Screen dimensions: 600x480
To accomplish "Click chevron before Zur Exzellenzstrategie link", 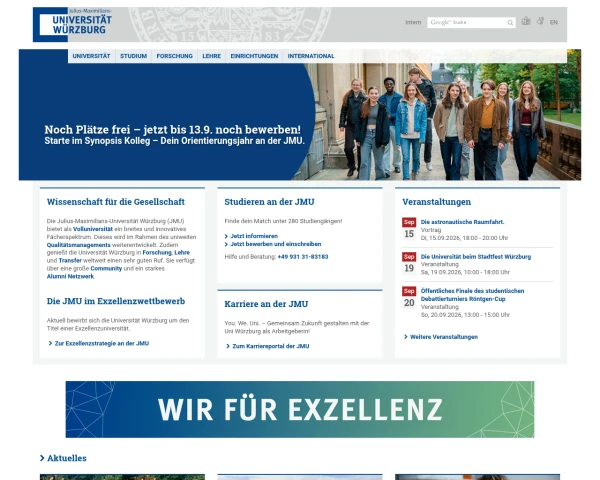I will [50, 343].
